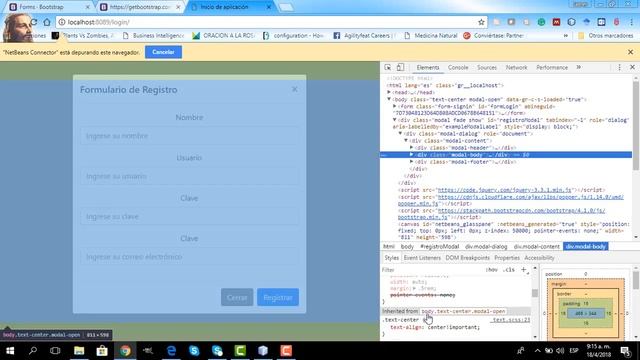Click the DevTools inspect element picker icon
Image resolution: width=640 pixels, height=360 pixels.
[x=388, y=67]
